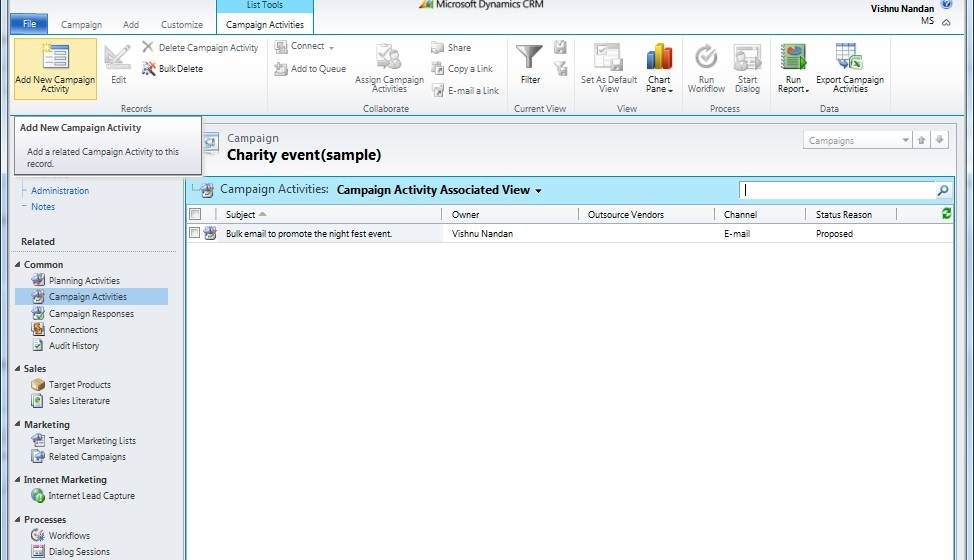Collapse the ribbon with the chevron
974x560 pixels.
tap(946, 22)
